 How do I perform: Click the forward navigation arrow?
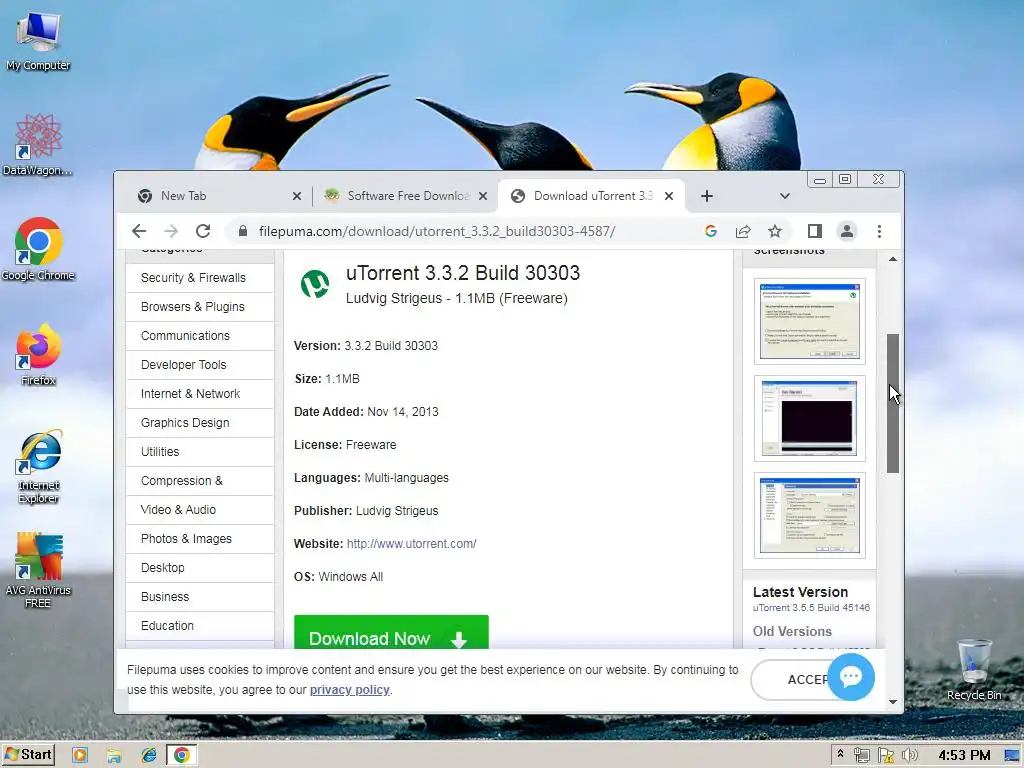tap(171, 231)
